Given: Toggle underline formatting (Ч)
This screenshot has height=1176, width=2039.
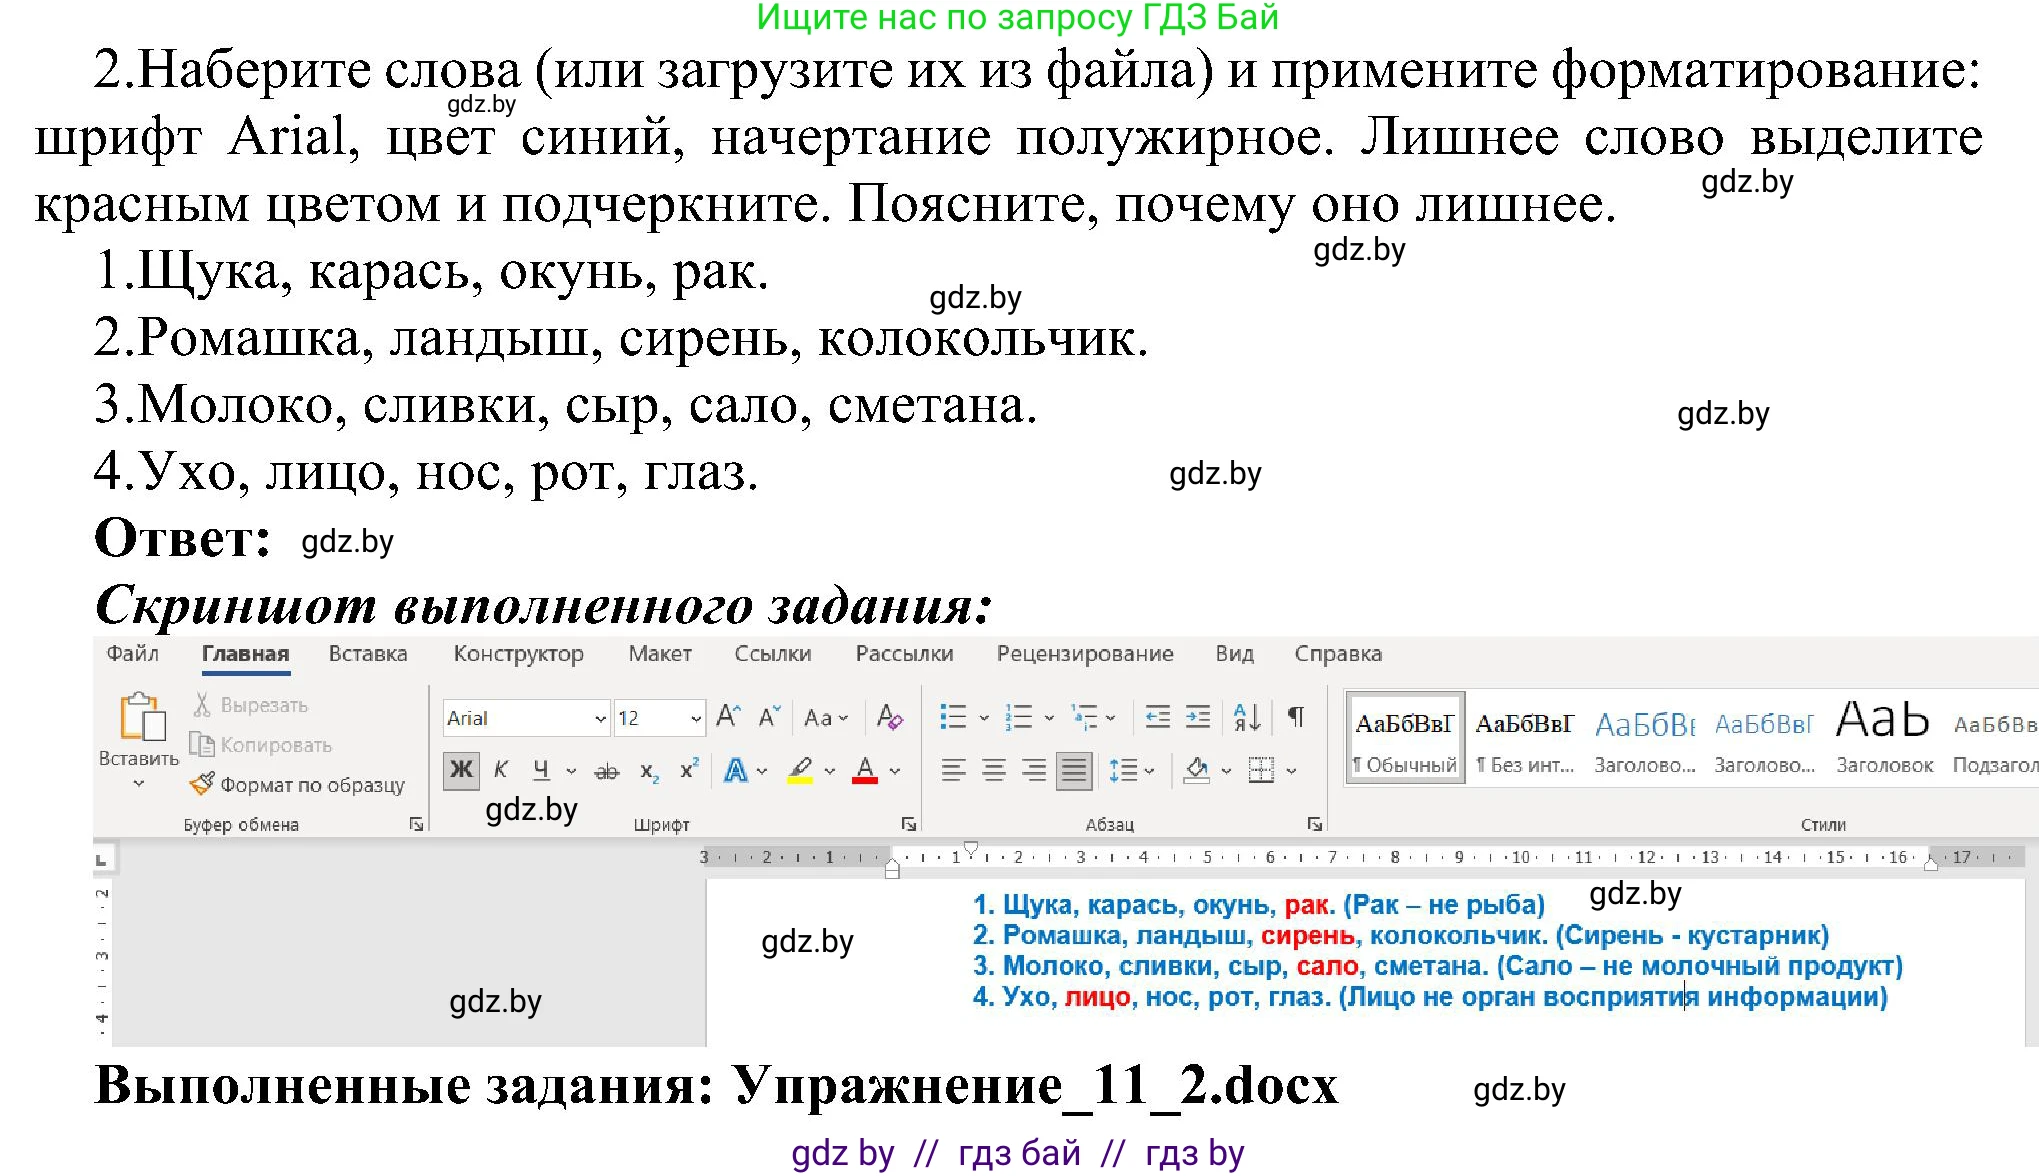Looking at the screenshot, I should point(540,770).
